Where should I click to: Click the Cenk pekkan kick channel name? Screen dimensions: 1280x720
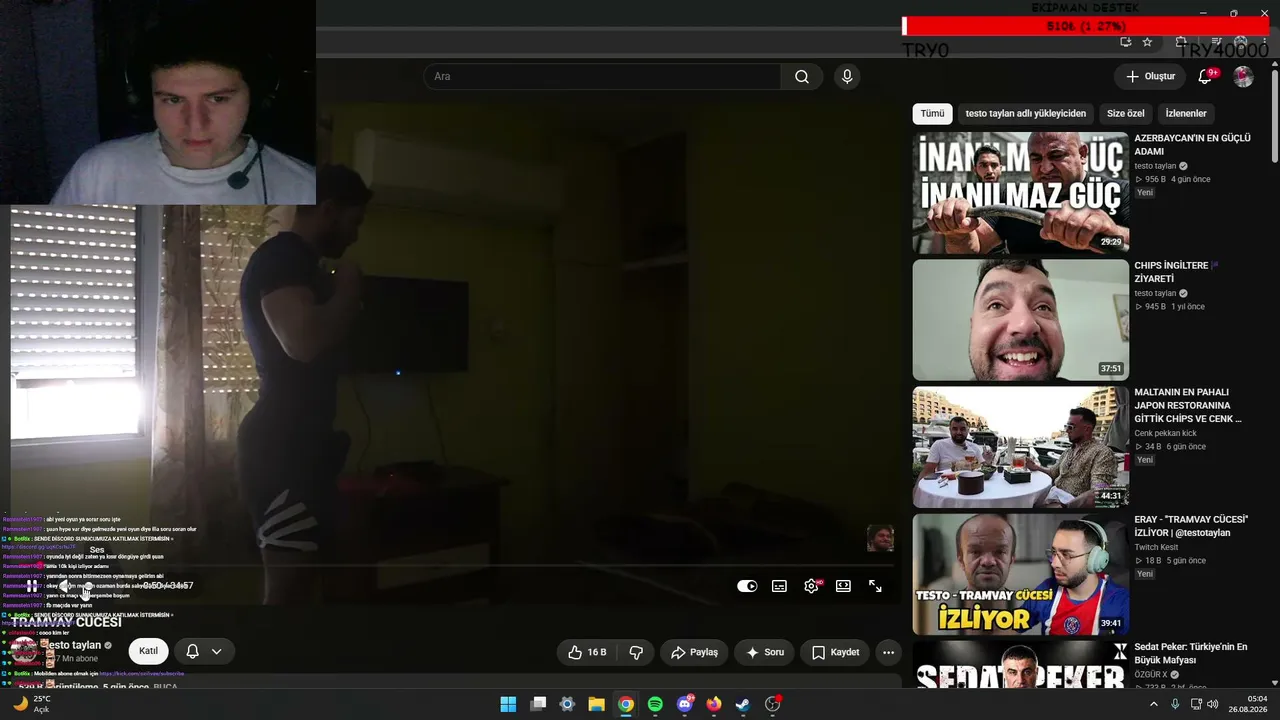pos(1165,433)
